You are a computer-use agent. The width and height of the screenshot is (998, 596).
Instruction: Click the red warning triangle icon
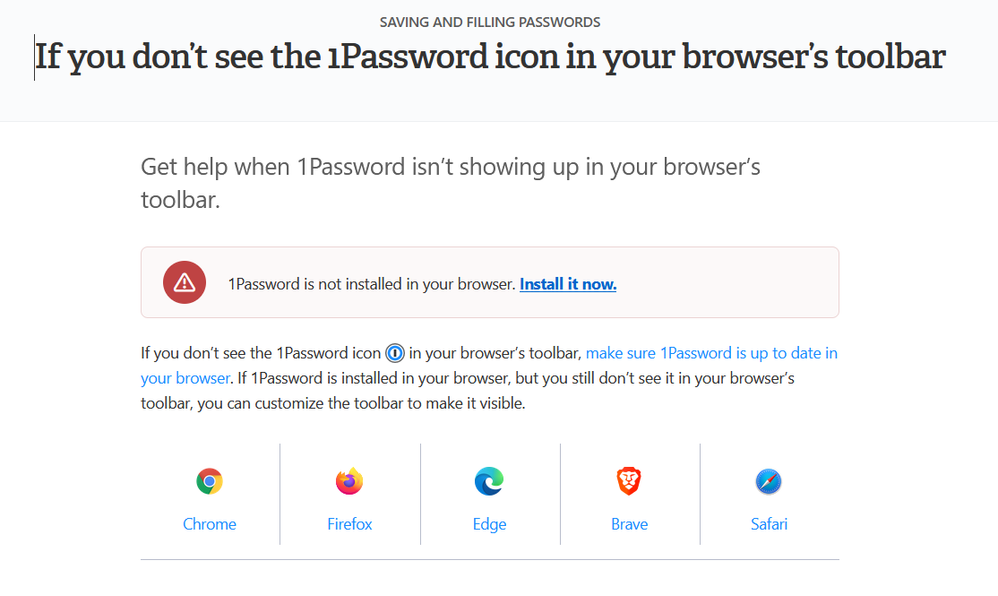click(x=184, y=283)
